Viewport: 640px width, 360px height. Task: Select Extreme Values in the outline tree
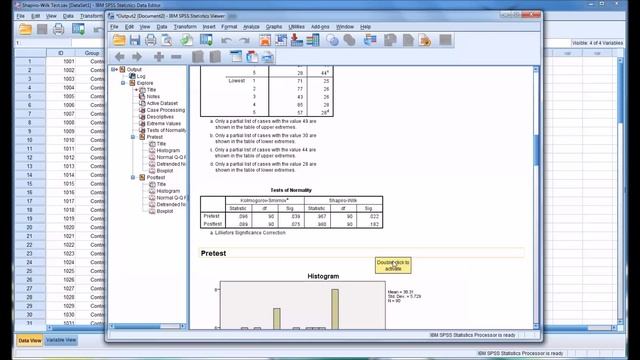(163, 123)
